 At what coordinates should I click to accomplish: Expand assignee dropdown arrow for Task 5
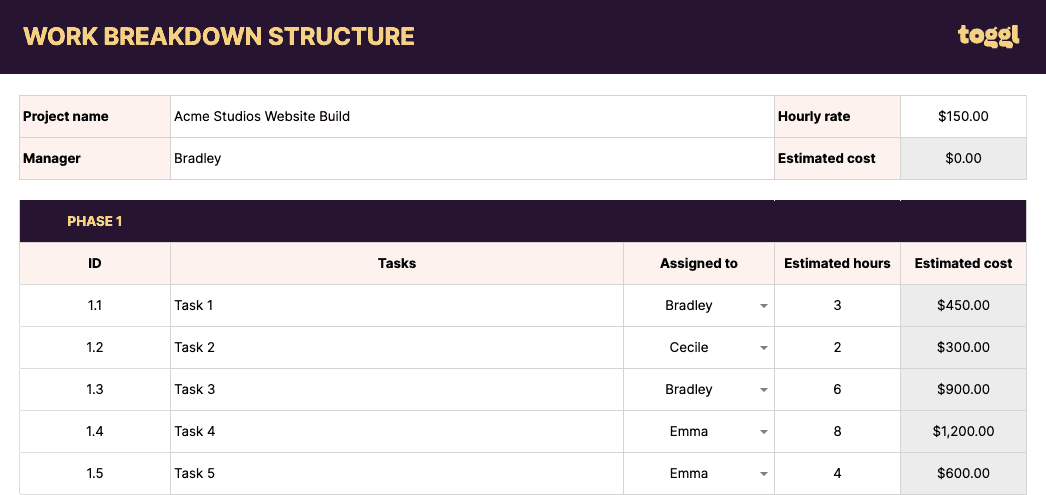764,474
